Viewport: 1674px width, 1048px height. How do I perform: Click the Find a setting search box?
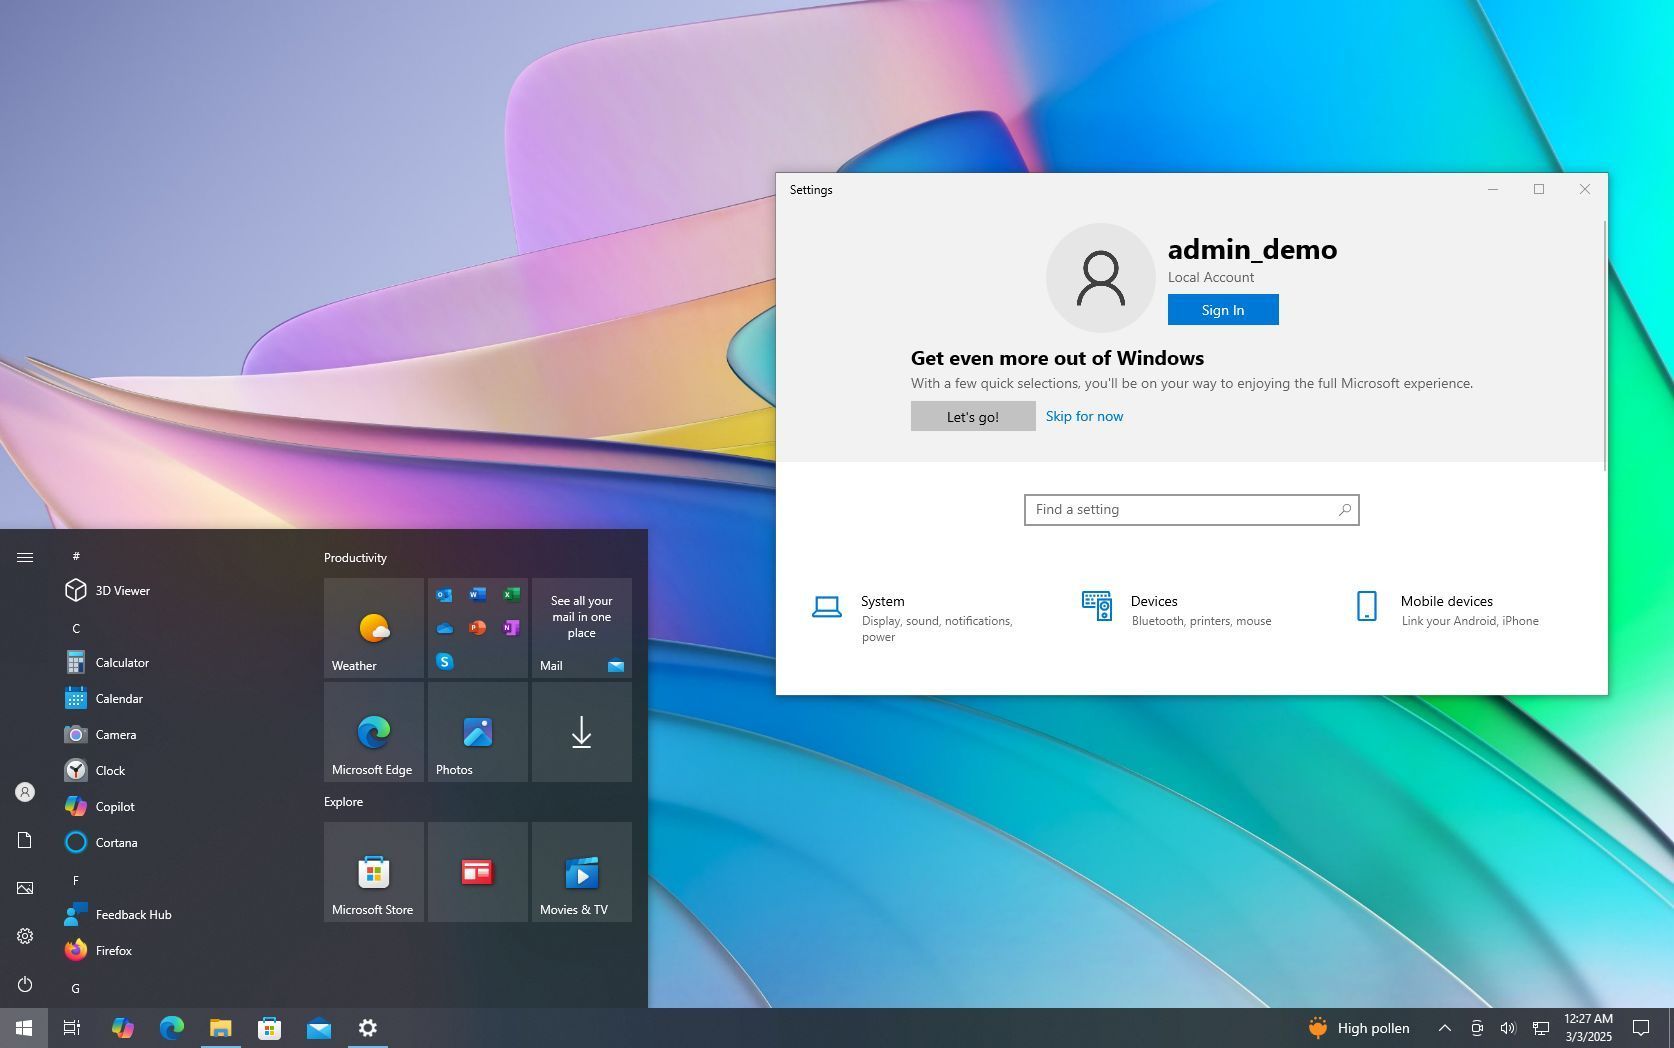pos(1190,509)
